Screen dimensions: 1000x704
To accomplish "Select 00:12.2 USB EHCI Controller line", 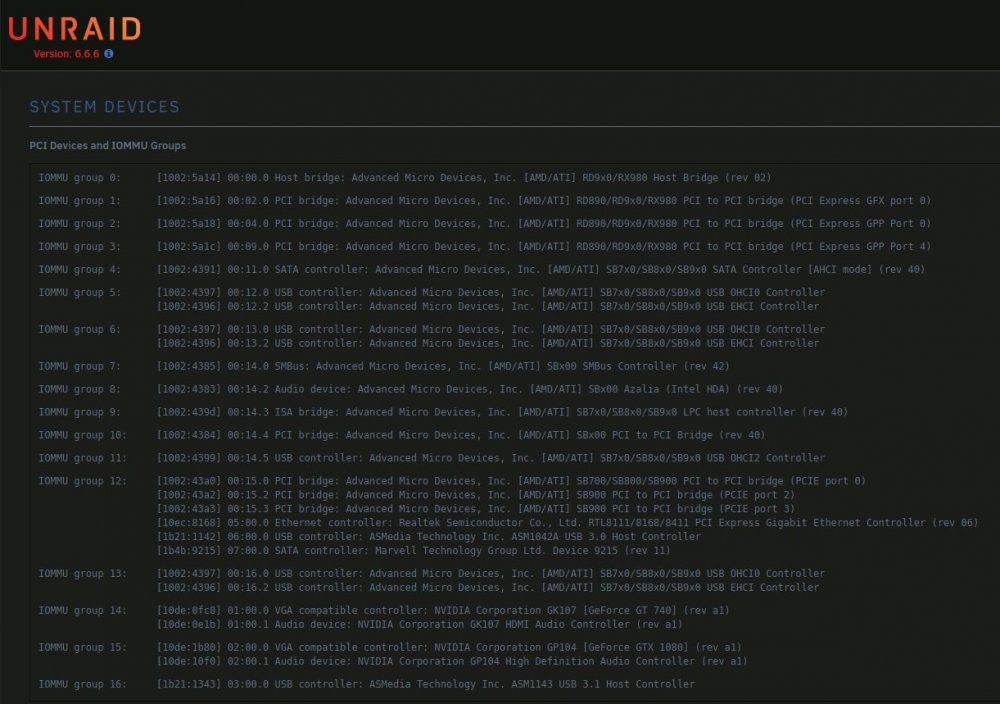I will (x=488, y=306).
